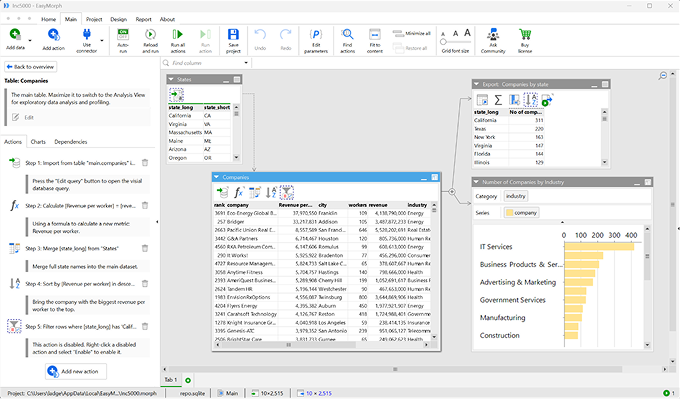Click the Buy license cart icon

525,34
